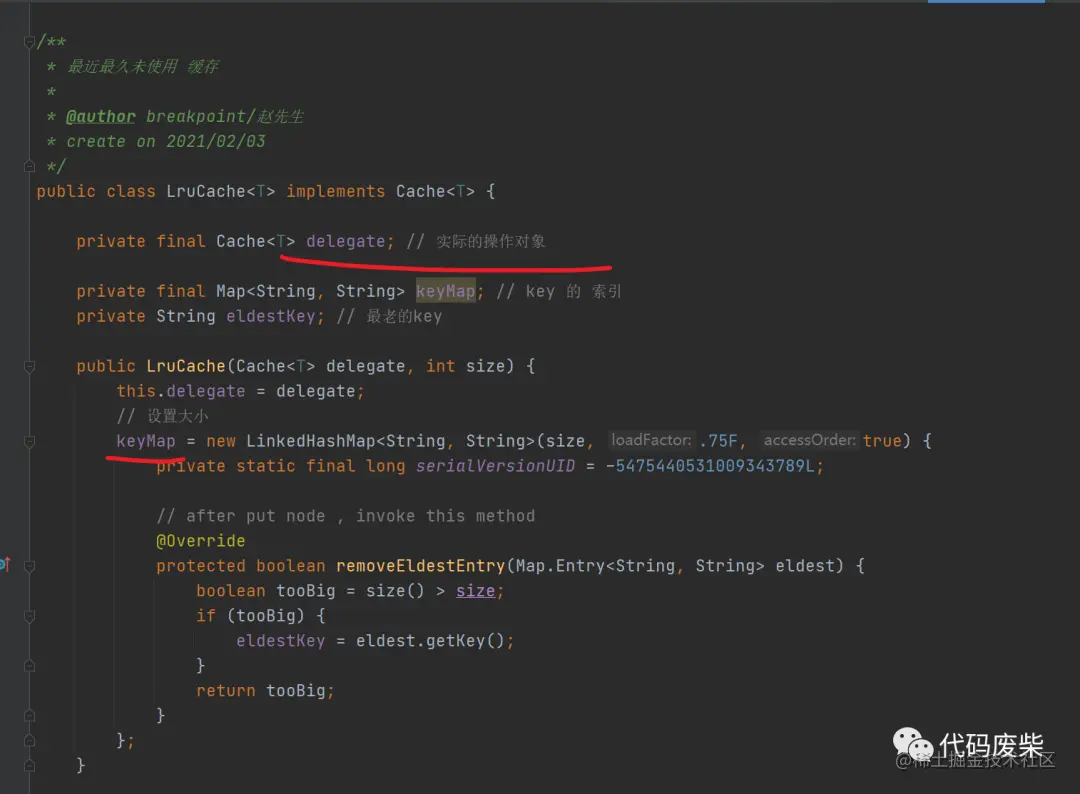Click eldest parameter in method signature
This screenshot has height=794, width=1080.
[x=805, y=566]
